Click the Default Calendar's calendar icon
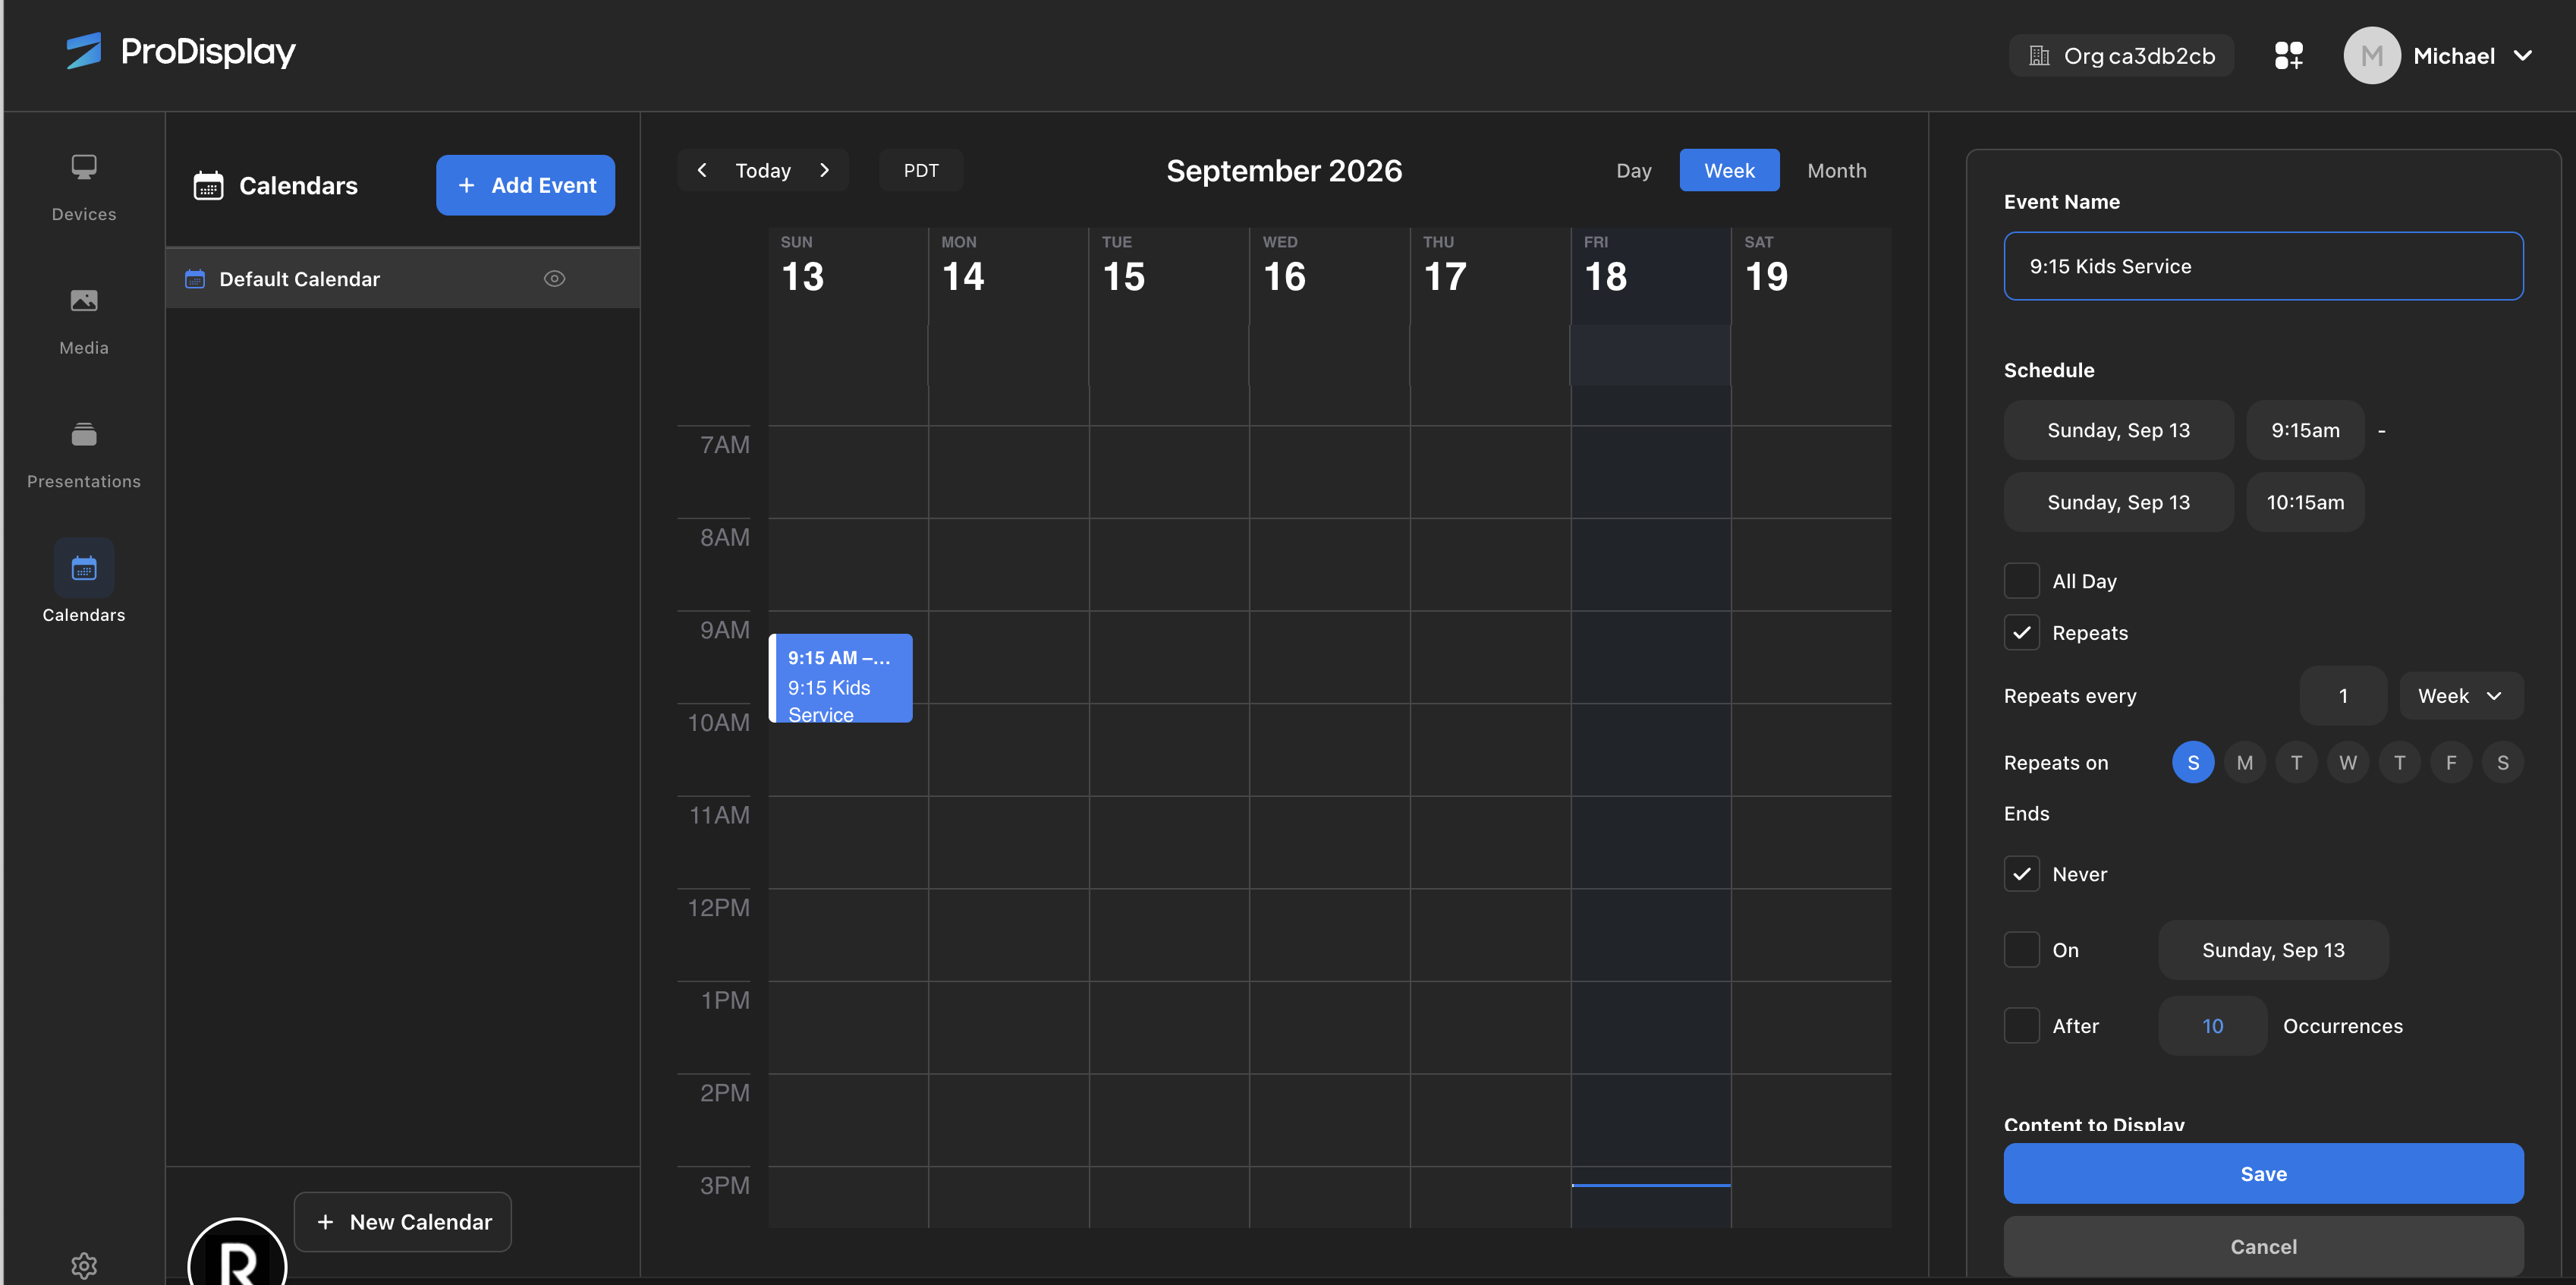This screenshot has height=1285, width=2576. coord(195,279)
